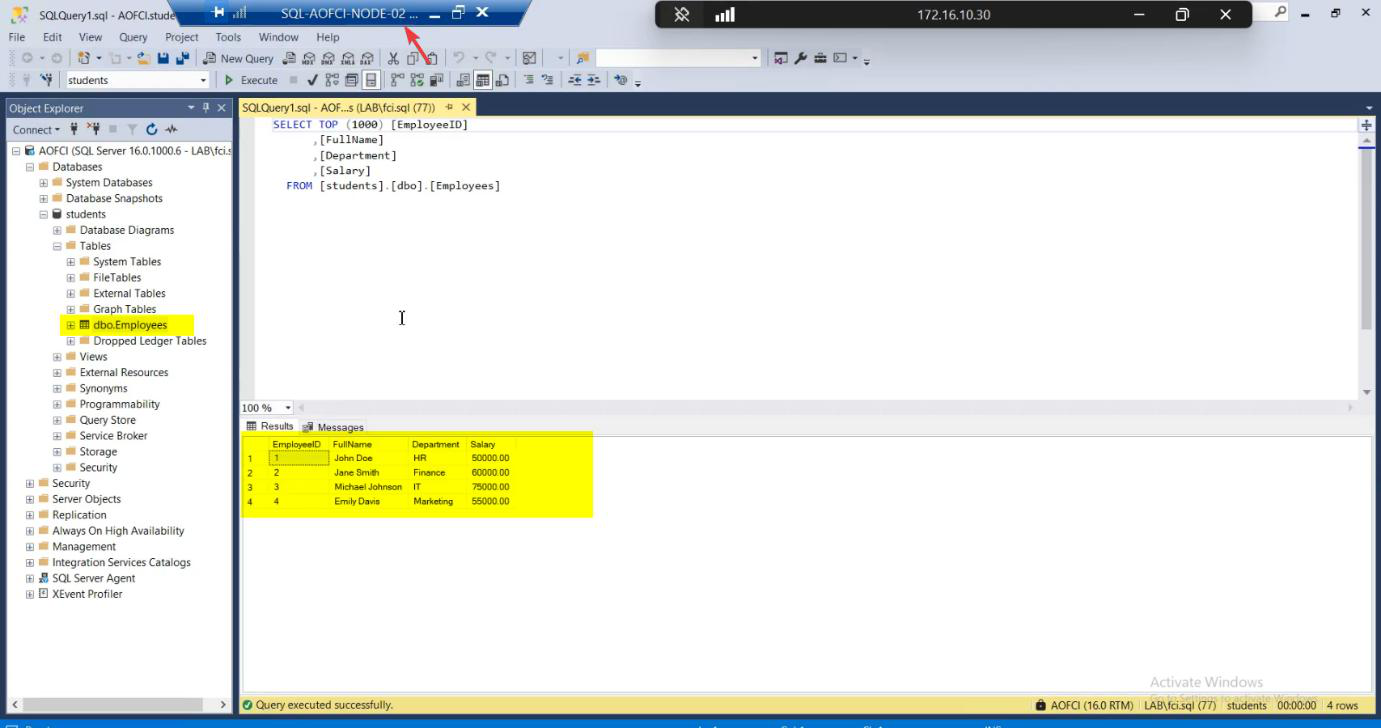Viewport: 1381px width, 728px height.
Task: Click the Analysis Services DAX Query icon
Action: (367, 58)
